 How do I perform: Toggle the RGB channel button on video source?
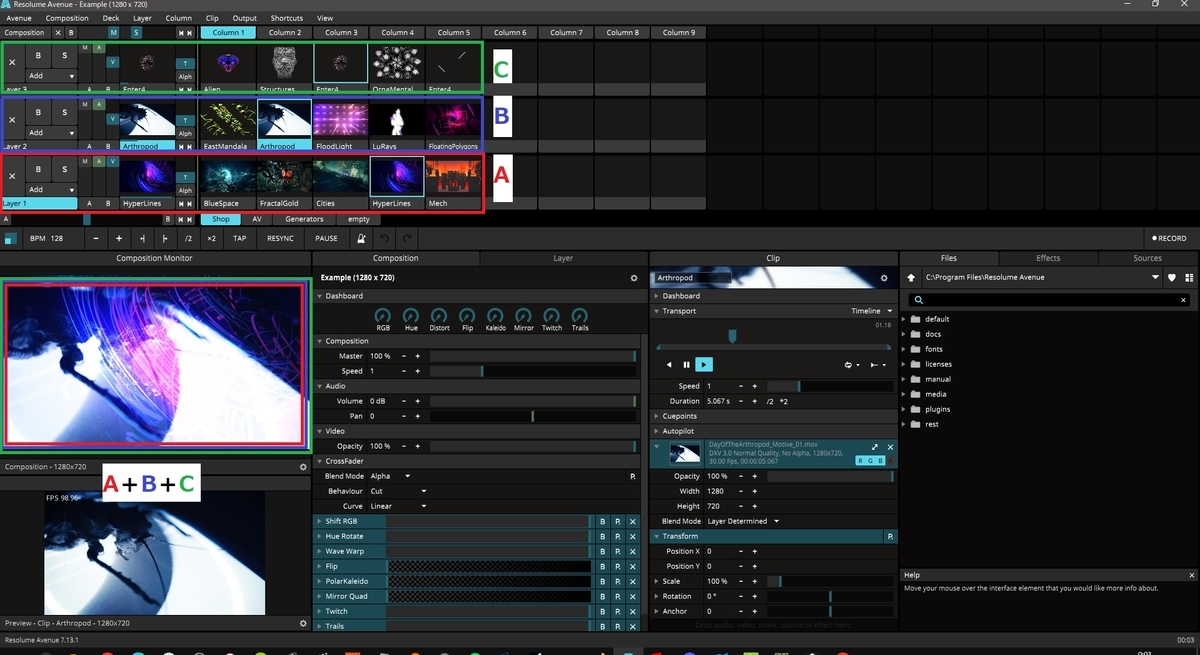[x=870, y=461]
